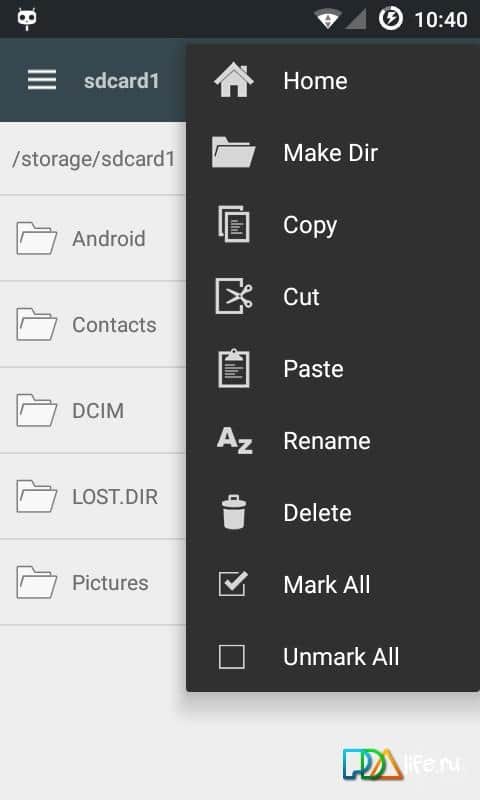Select the Rename menu entry text
The width and height of the screenshot is (480, 800).
pyautogui.click(x=327, y=441)
